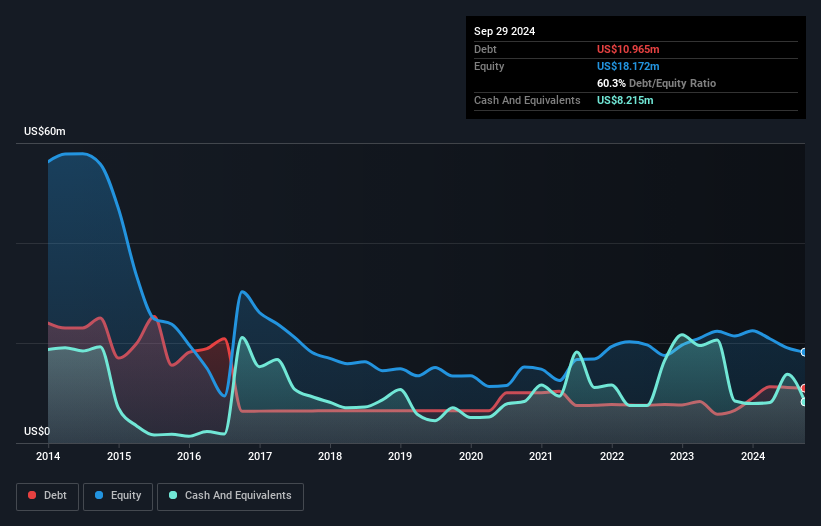Click the 2018 x-axis label
Screen dimensions: 821x526
coord(330,456)
